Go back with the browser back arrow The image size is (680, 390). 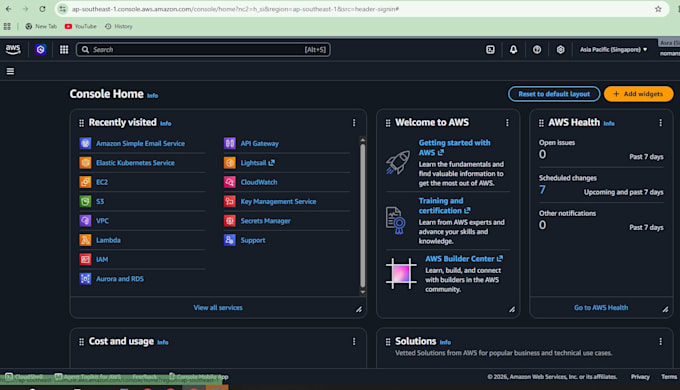(9, 9)
